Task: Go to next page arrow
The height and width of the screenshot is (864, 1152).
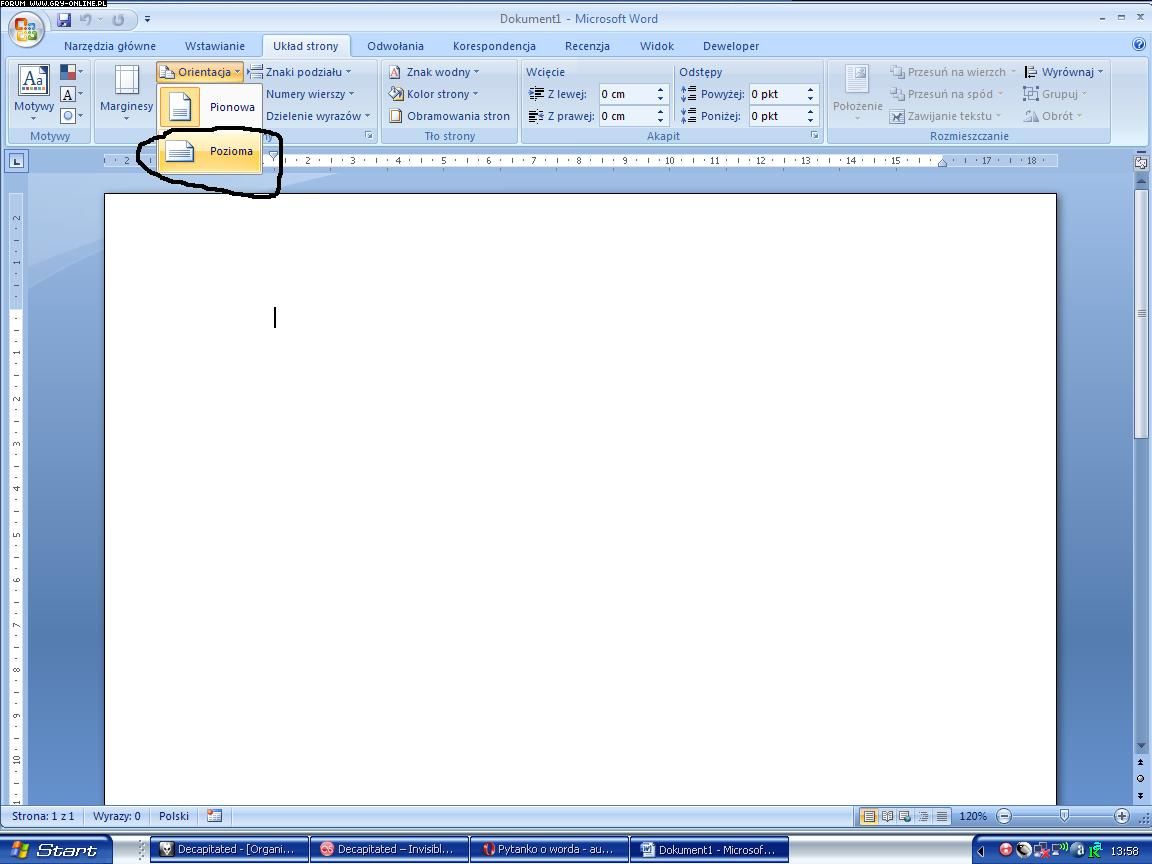Action: [1141, 795]
